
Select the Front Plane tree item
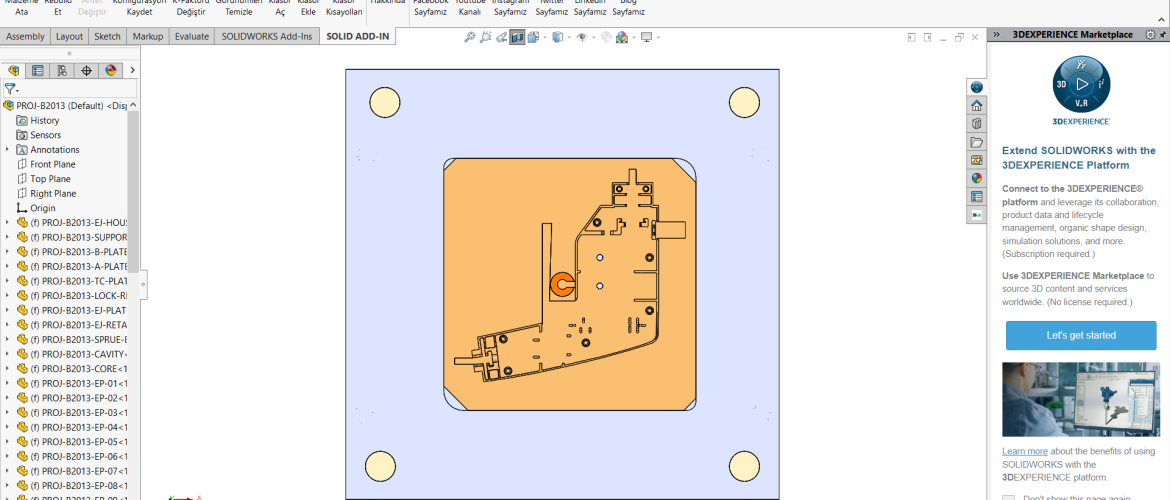coord(52,164)
